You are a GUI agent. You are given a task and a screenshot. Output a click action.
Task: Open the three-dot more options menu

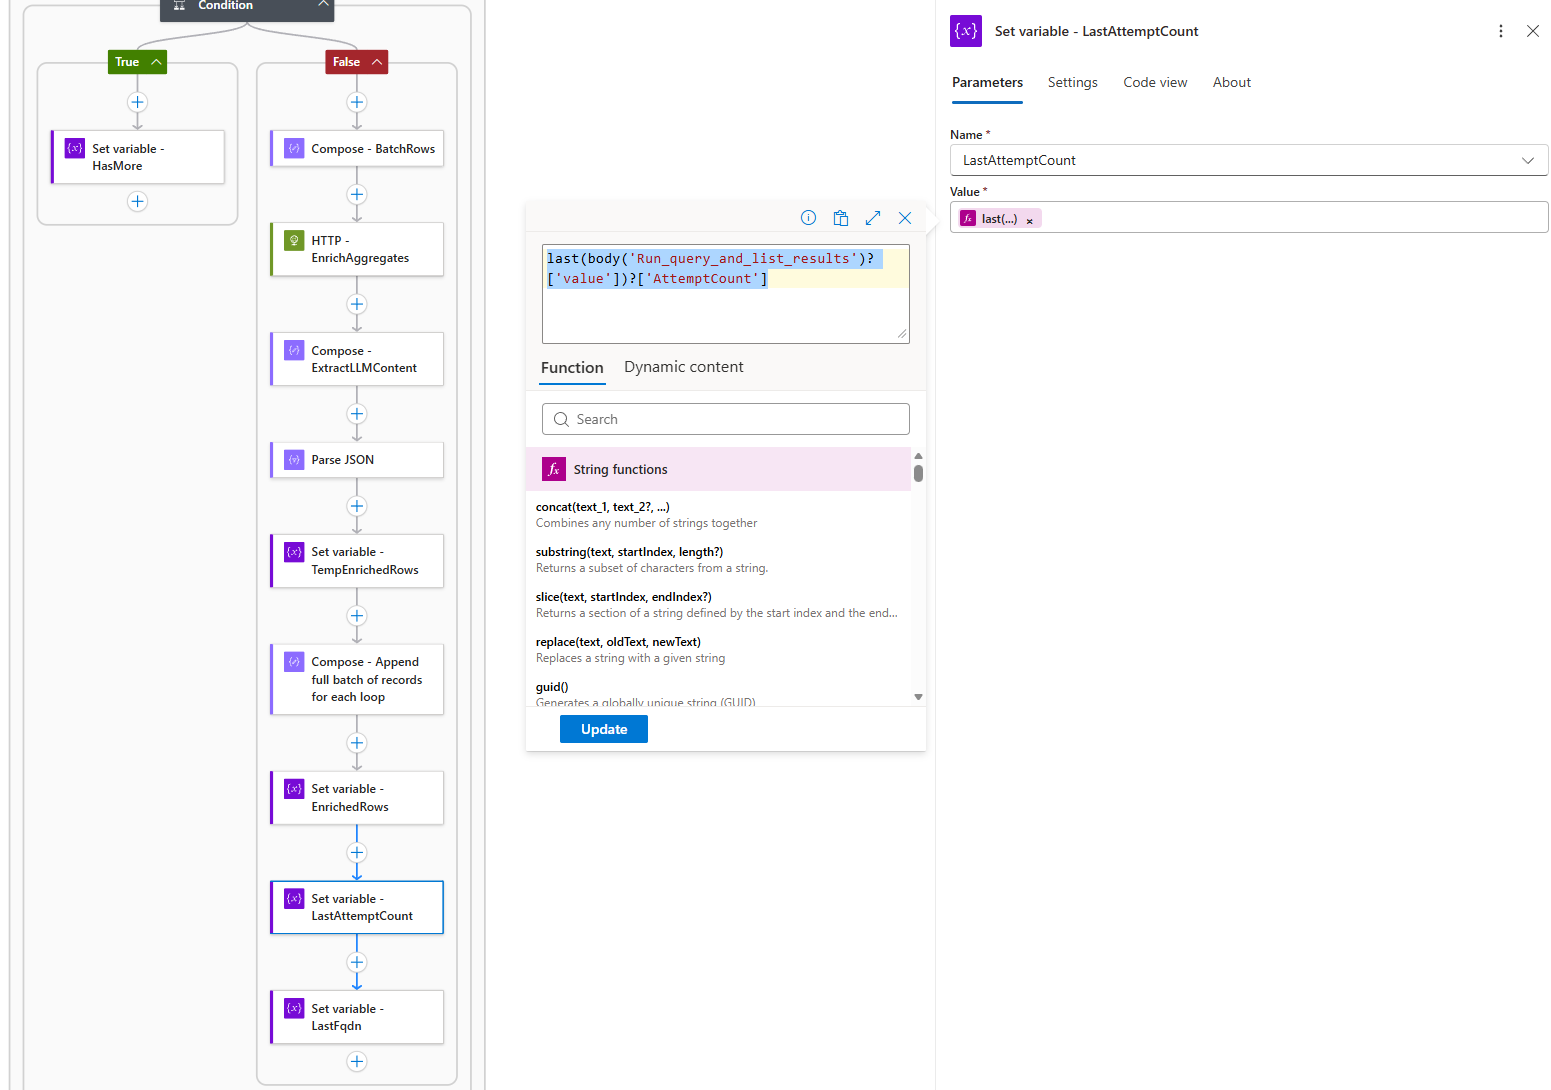pyautogui.click(x=1500, y=31)
